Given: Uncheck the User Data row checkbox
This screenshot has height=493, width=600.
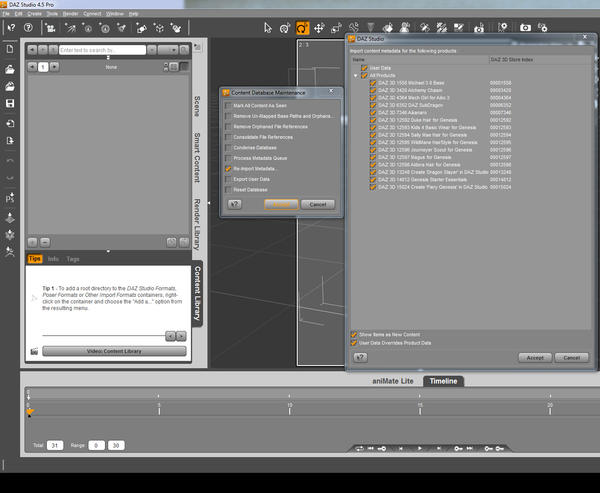Looking at the screenshot, I should (364, 68).
